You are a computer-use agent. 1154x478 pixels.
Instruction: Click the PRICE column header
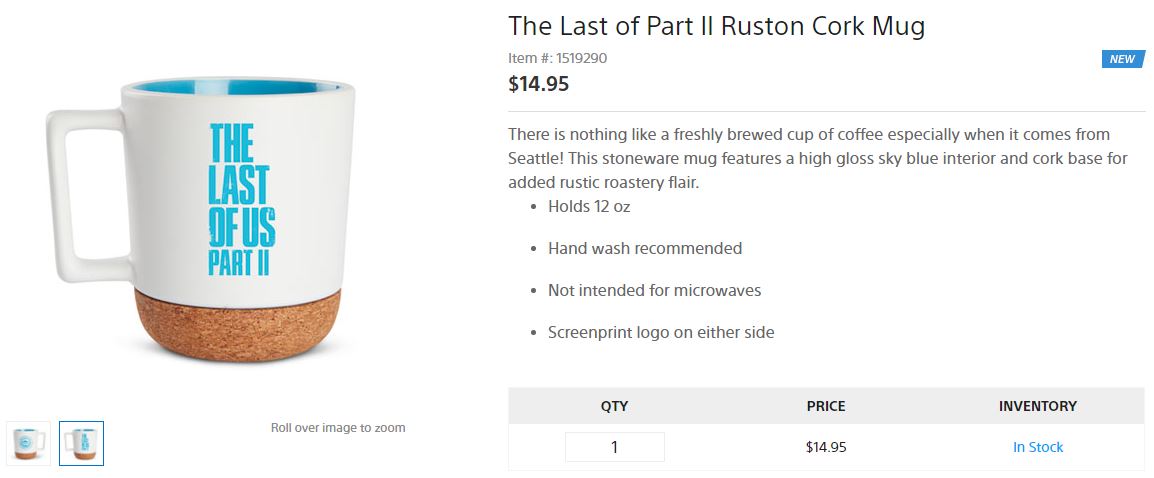tap(825, 406)
